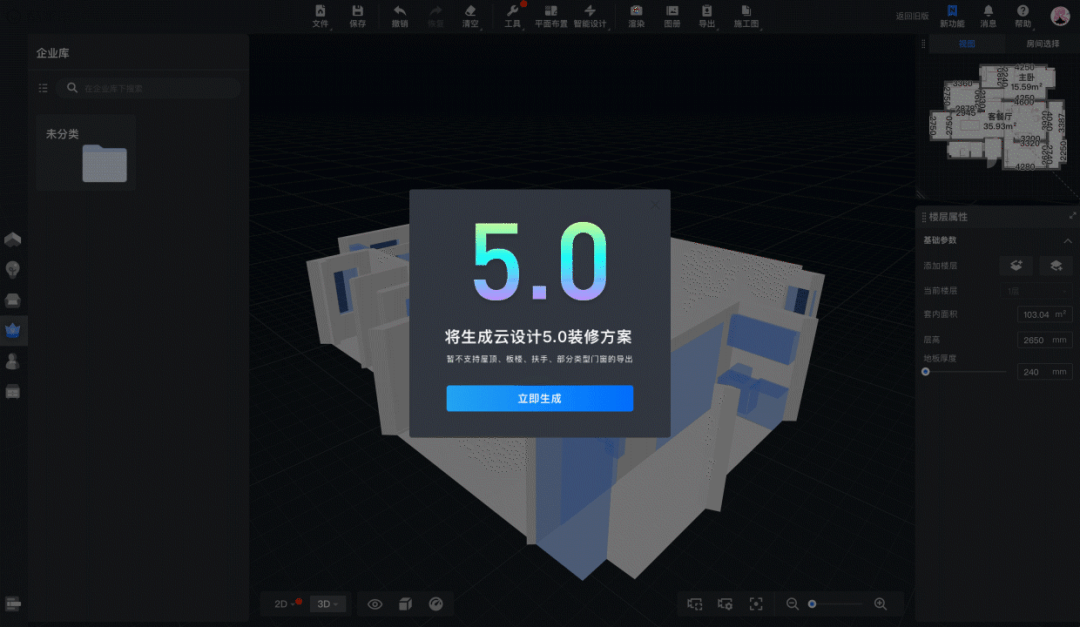Click the 地板厚度 slider handle
The height and width of the screenshot is (627, 1080).
[926, 371]
